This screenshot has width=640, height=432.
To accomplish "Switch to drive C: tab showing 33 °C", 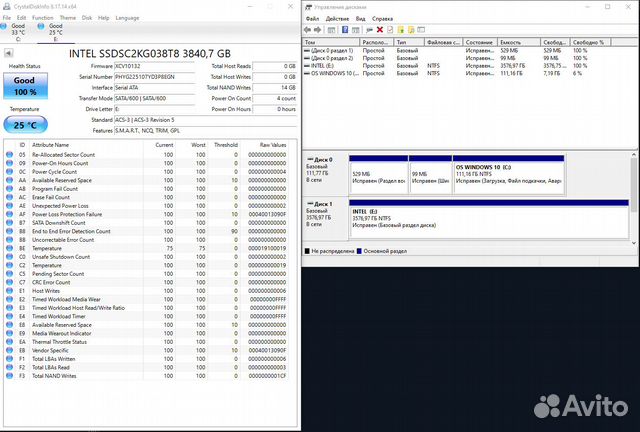I will coord(15,32).
